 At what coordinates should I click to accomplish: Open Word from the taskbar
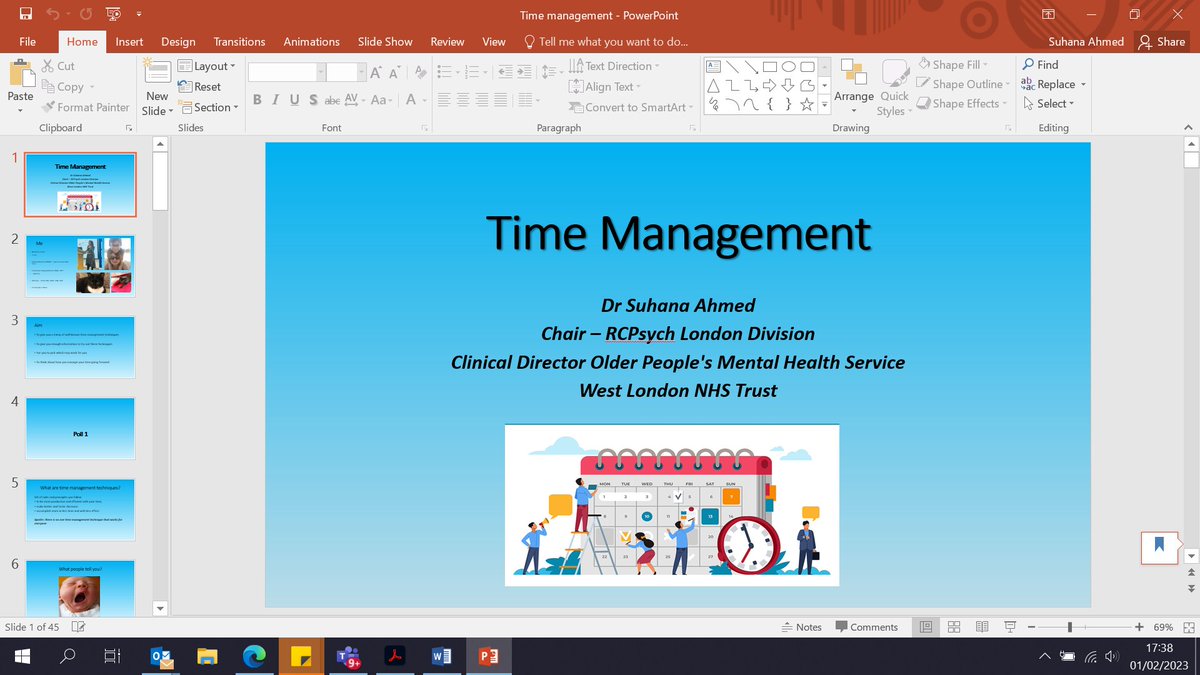click(441, 656)
